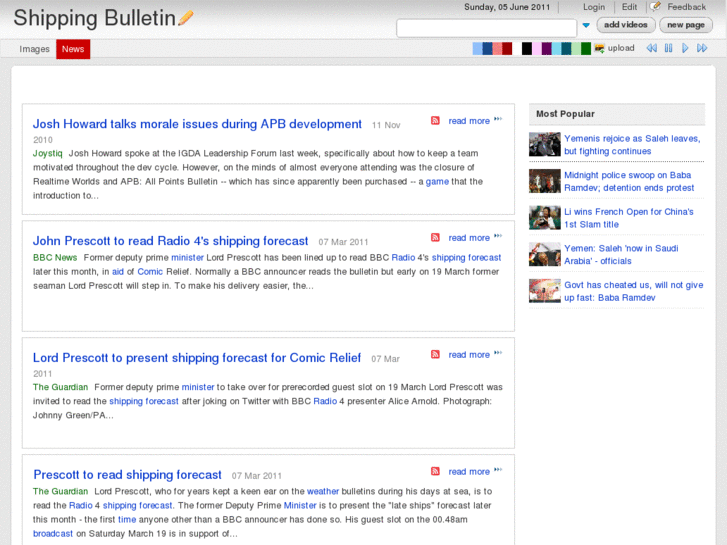
Task: Choose the black color swatch
Action: point(527,48)
